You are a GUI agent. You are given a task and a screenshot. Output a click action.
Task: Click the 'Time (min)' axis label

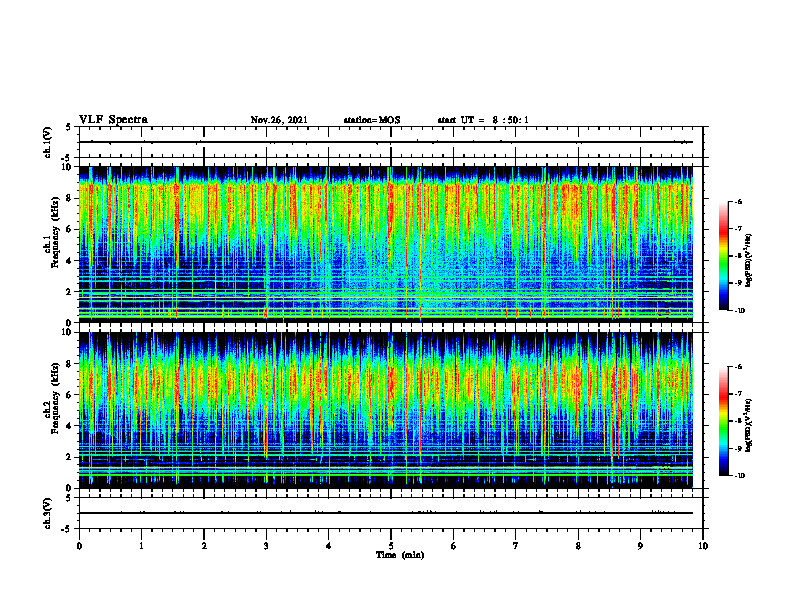click(400, 555)
